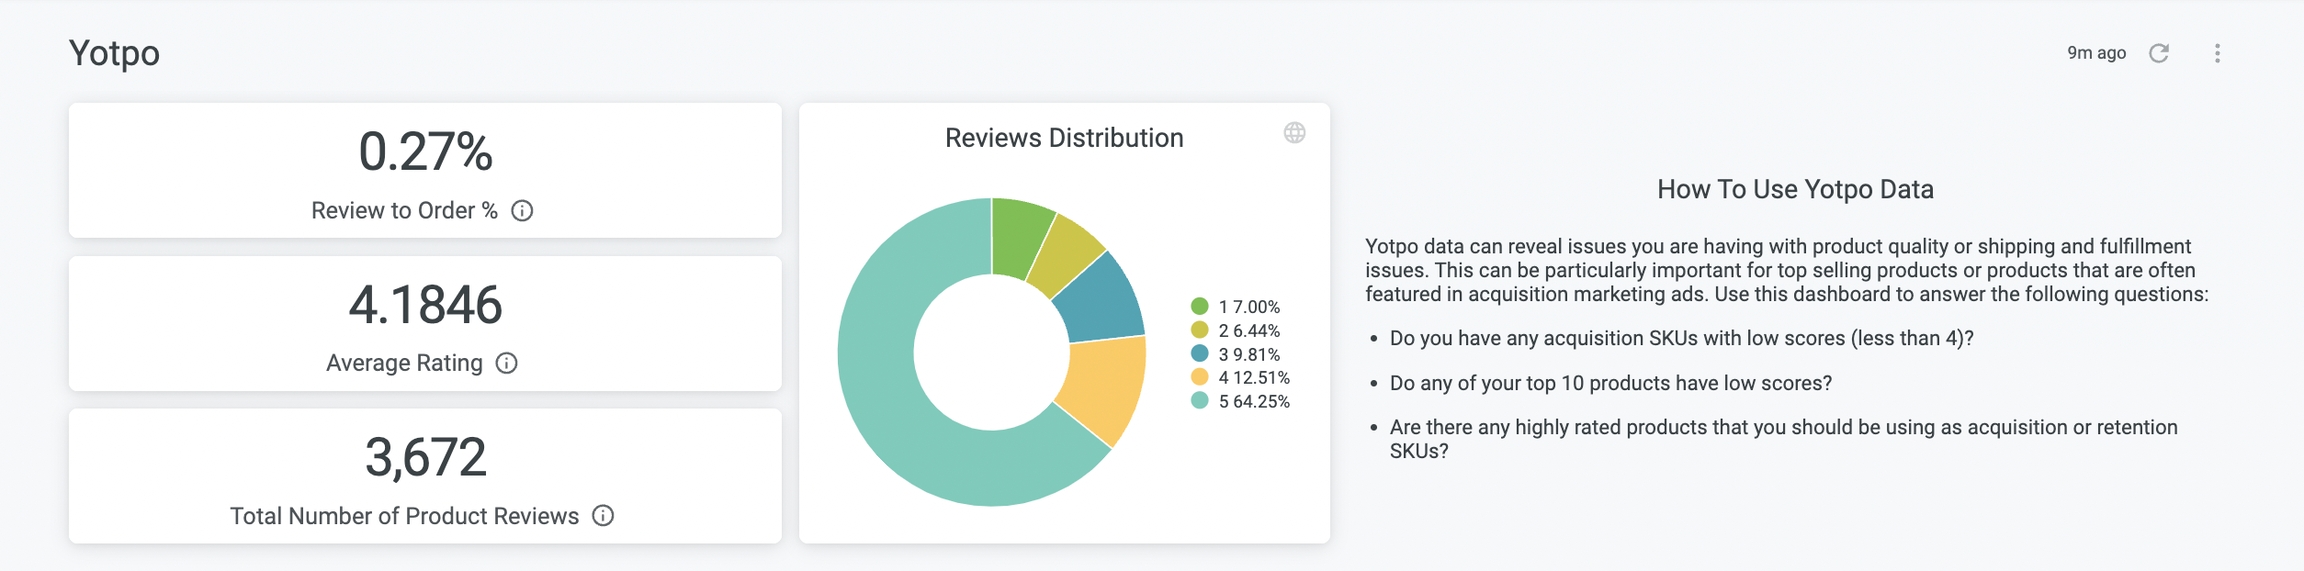Image resolution: width=2304 pixels, height=571 pixels.
Task: Click info icon next to Review to Order %
Action: coord(522,211)
